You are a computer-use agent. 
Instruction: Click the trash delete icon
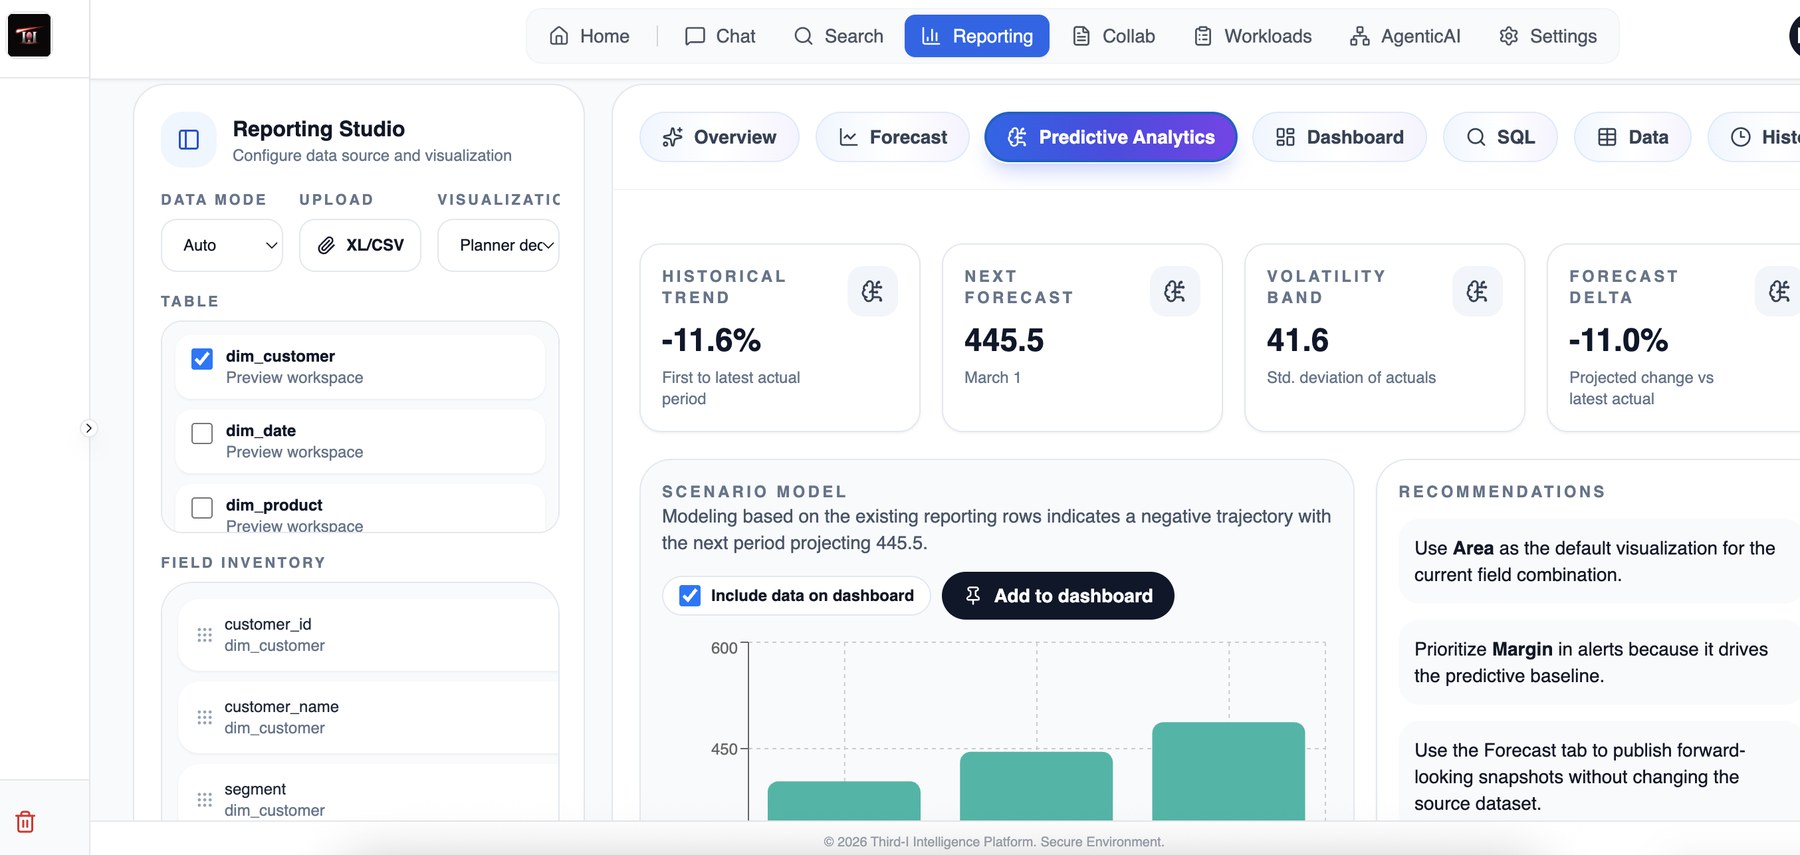click(x=25, y=822)
